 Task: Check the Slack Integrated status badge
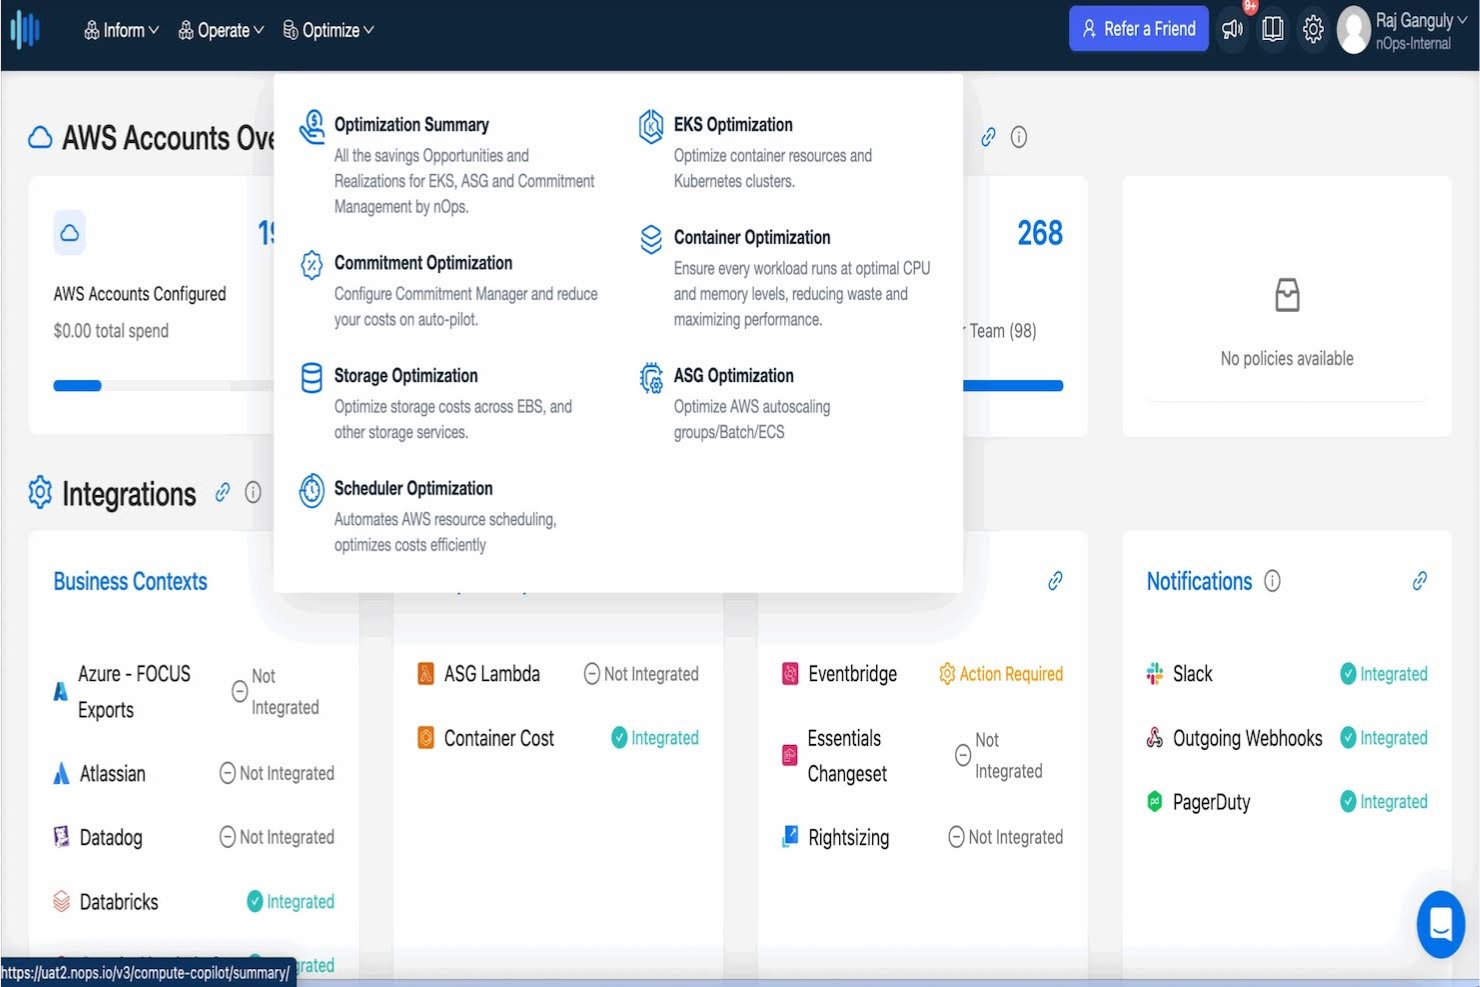point(1384,673)
